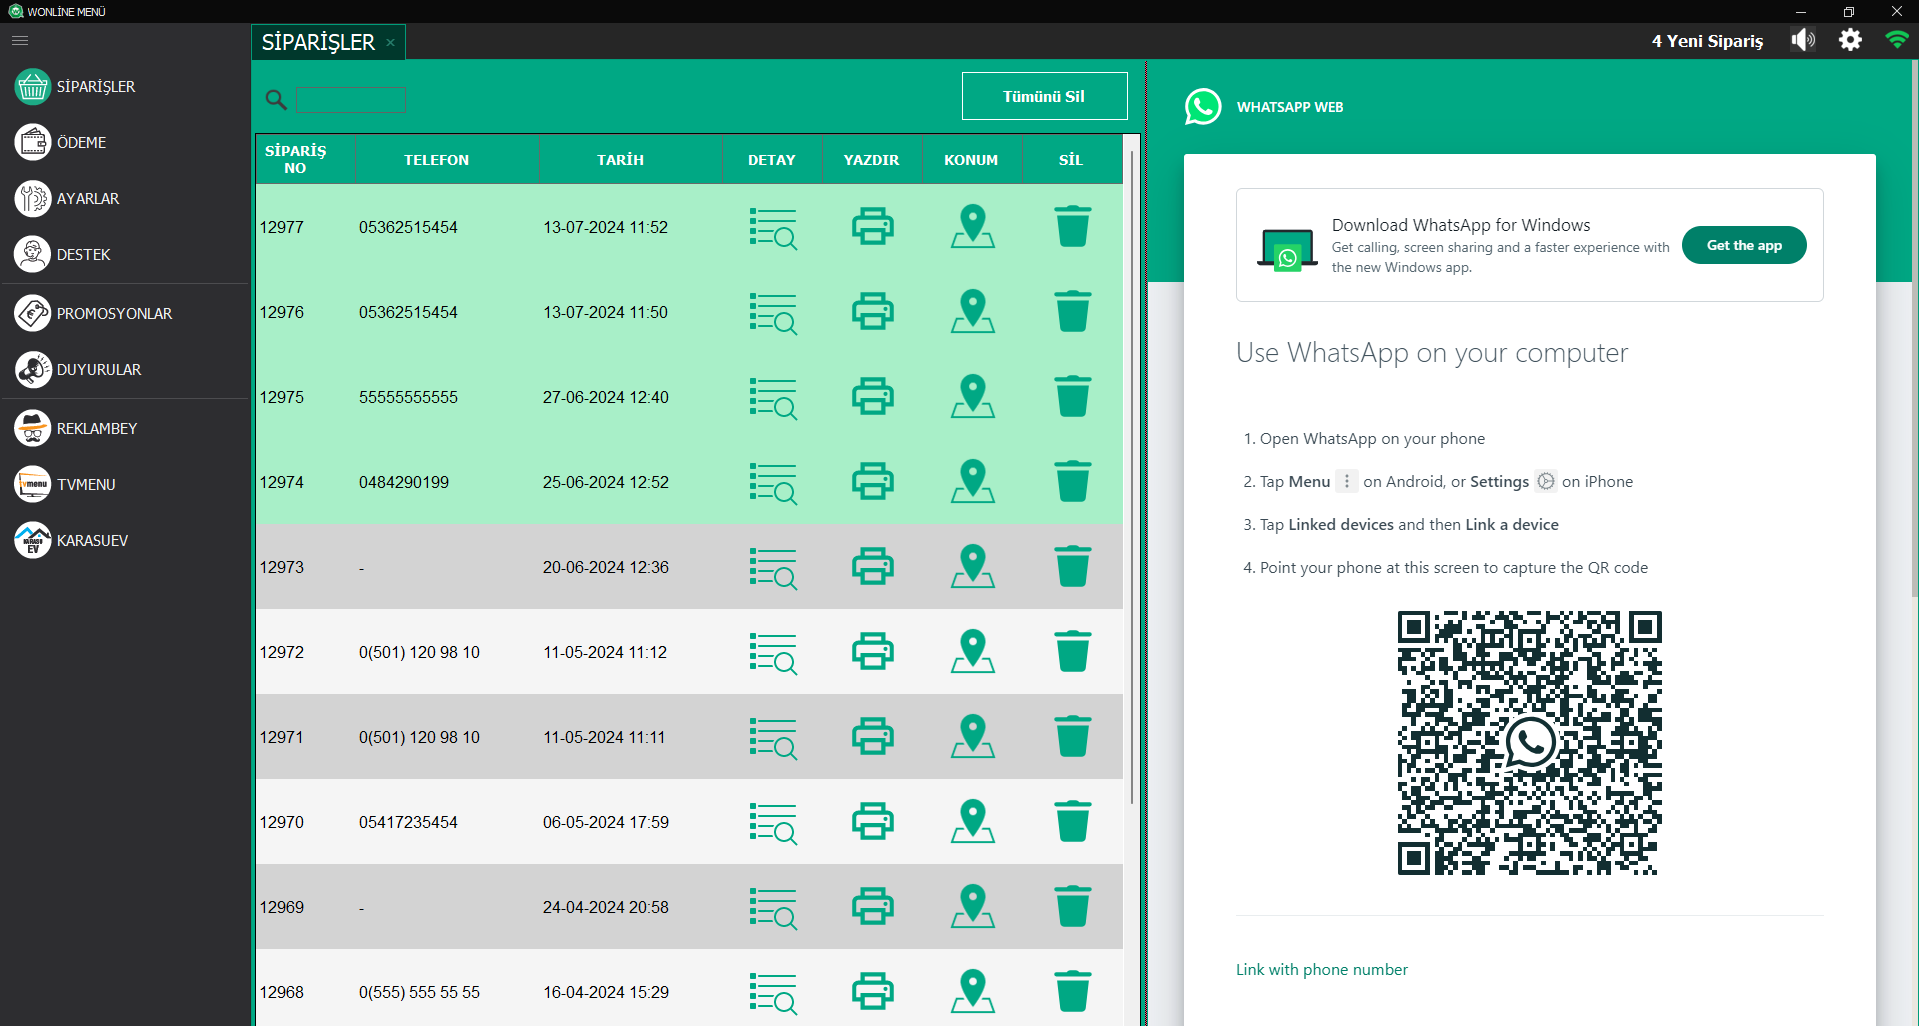
Task: Delete order 12977
Action: [1072, 226]
